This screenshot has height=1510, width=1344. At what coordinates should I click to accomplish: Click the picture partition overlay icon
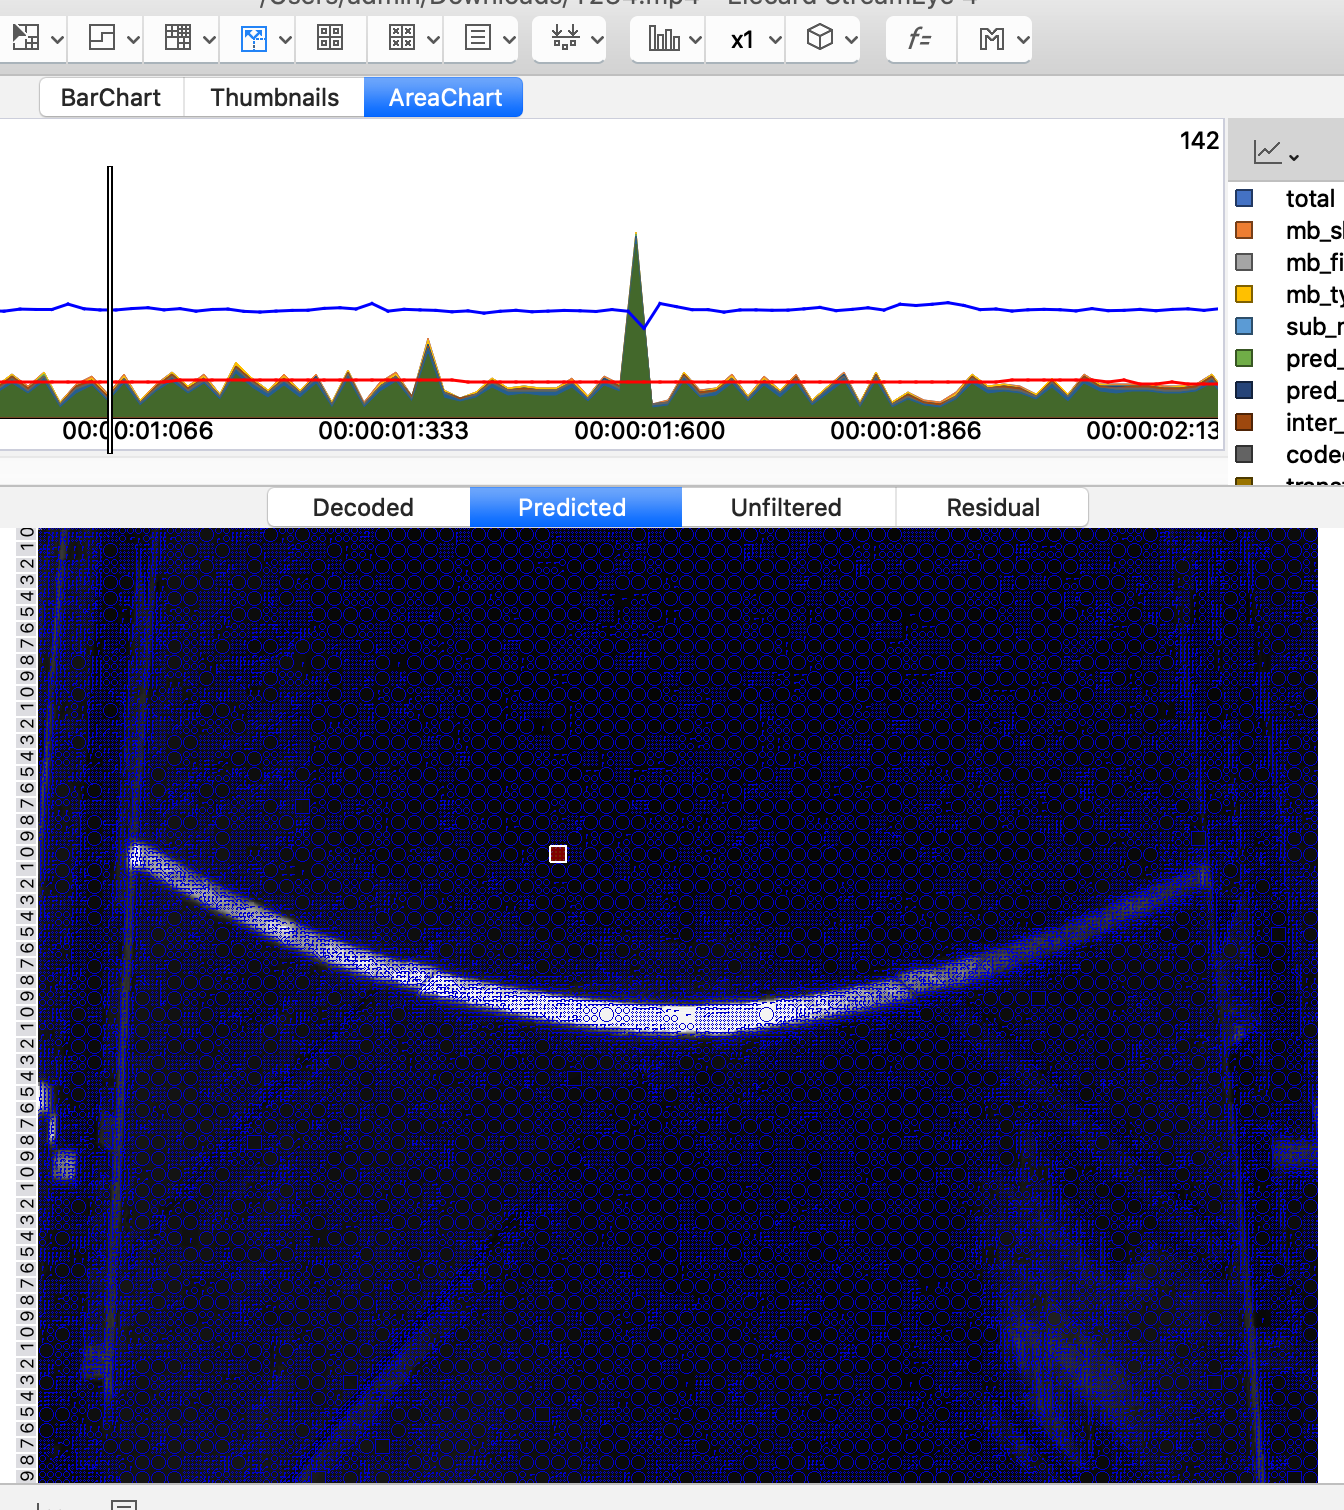click(25, 39)
